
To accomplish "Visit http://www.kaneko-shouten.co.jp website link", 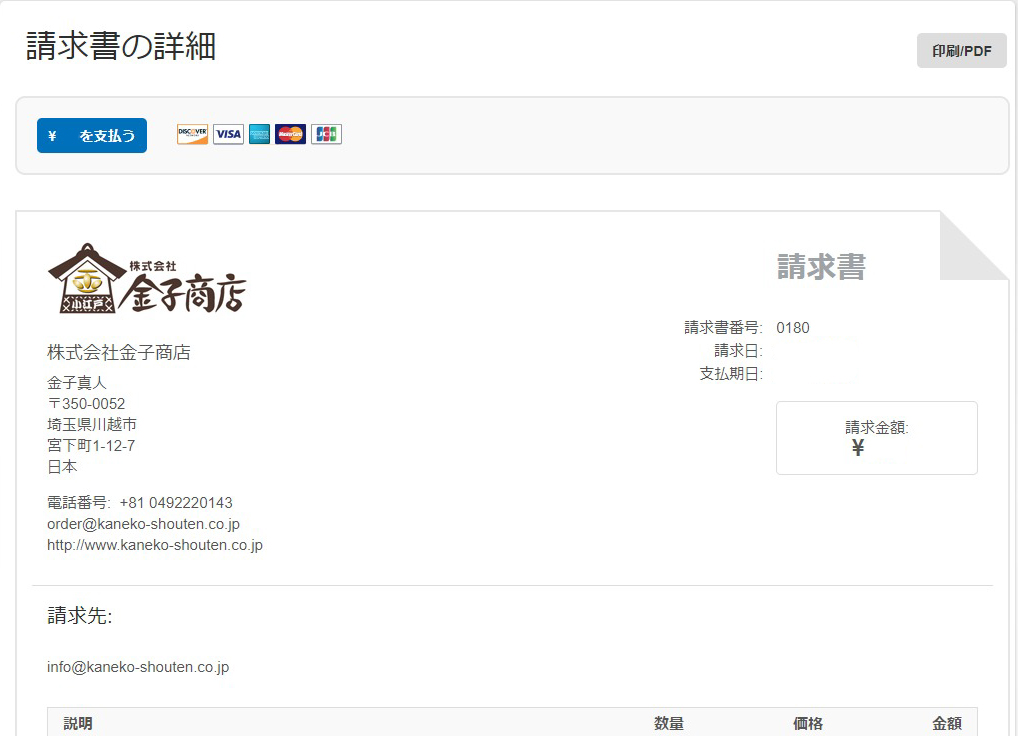I will click(x=153, y=545).
